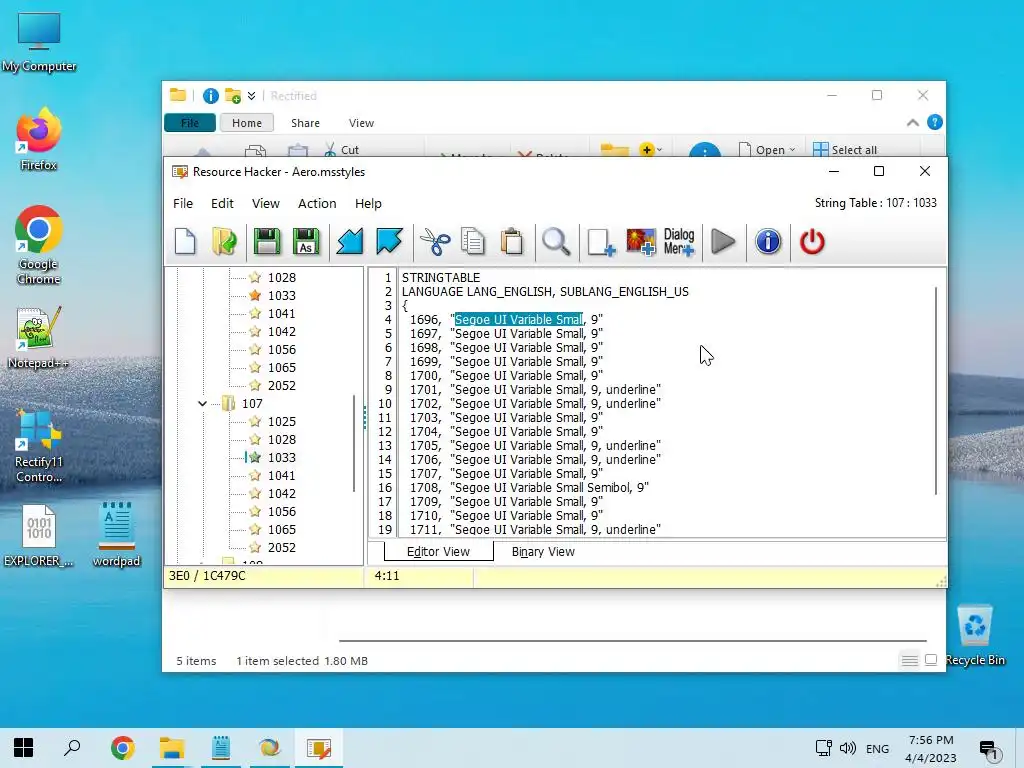
Task: Open the Explorer quick access toolbar dropdown
Action: (x=251, y=96)
